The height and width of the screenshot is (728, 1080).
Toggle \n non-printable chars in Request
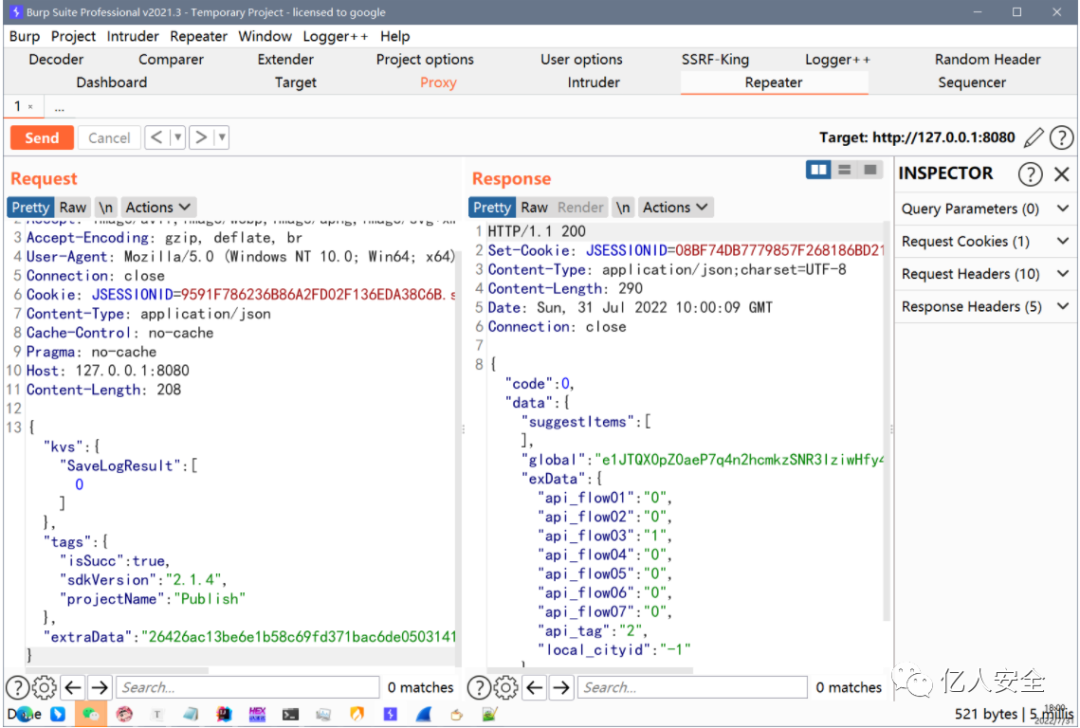point(105,207)
